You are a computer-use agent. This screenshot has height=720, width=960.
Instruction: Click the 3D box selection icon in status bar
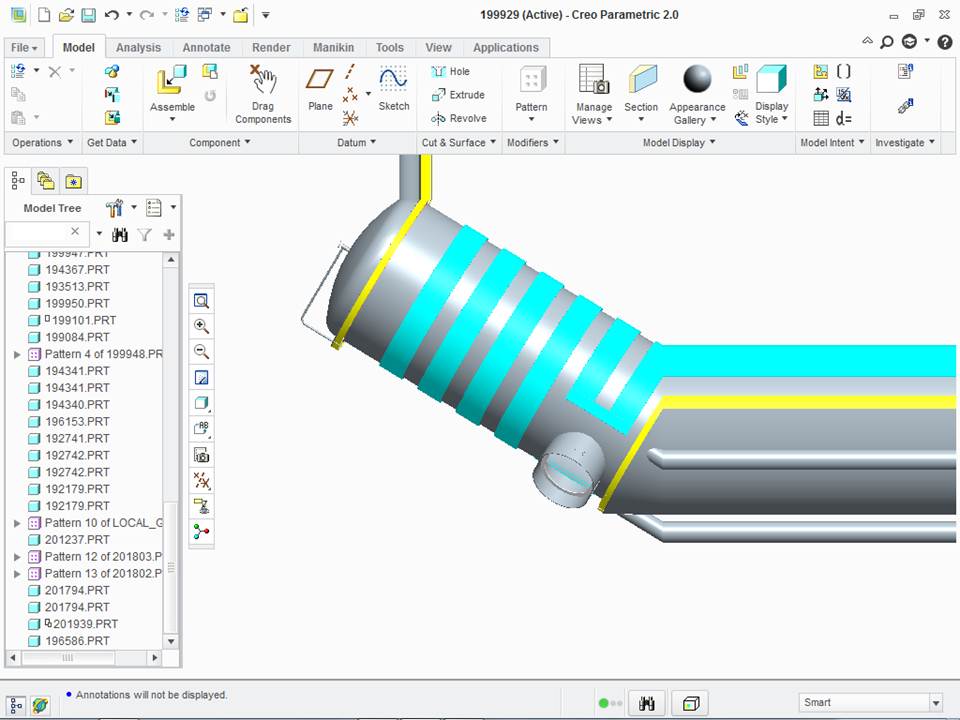[691, 703]
